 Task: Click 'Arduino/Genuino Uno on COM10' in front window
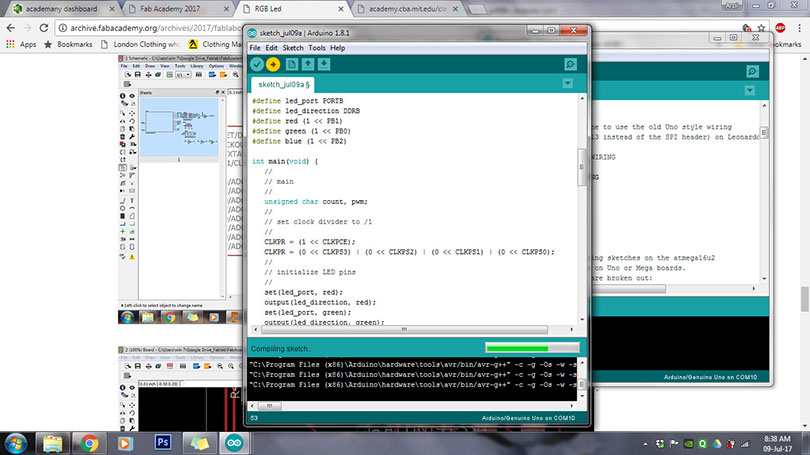point(528,418)
